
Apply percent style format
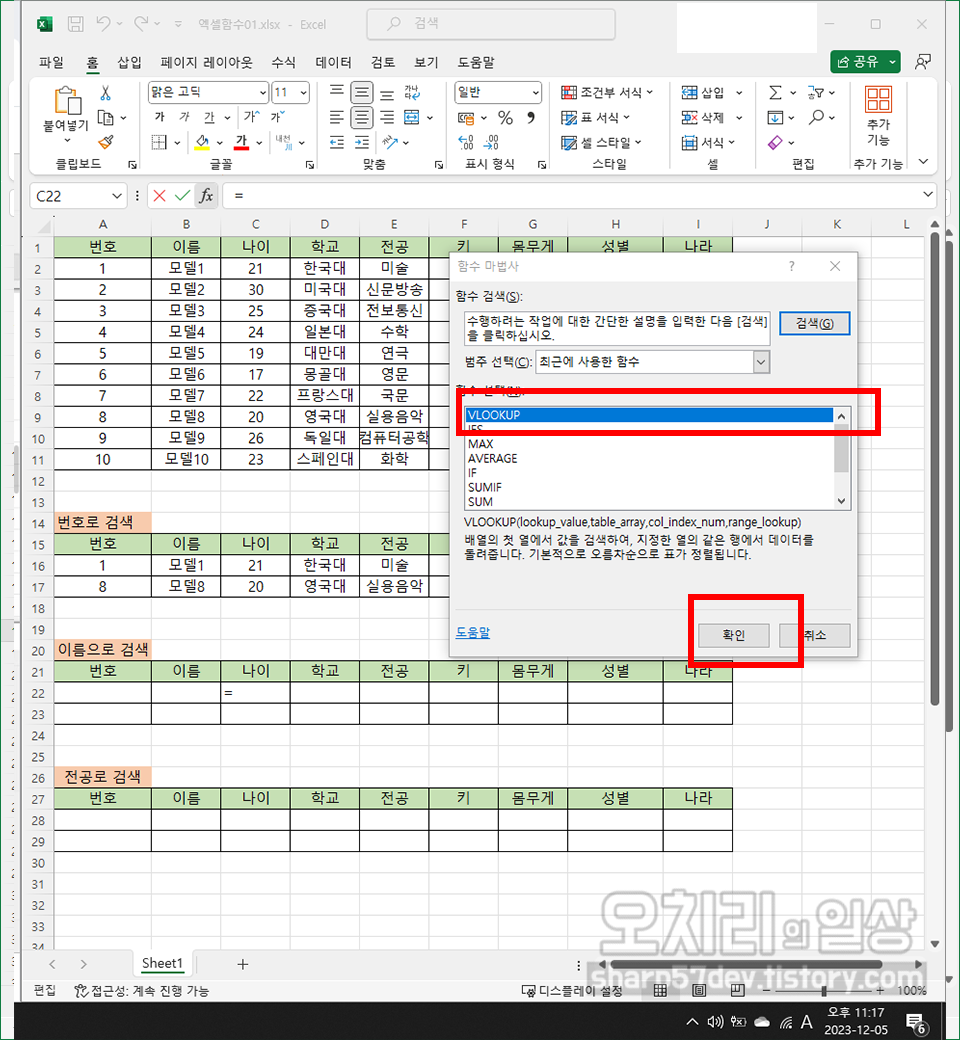coord(506,117)
